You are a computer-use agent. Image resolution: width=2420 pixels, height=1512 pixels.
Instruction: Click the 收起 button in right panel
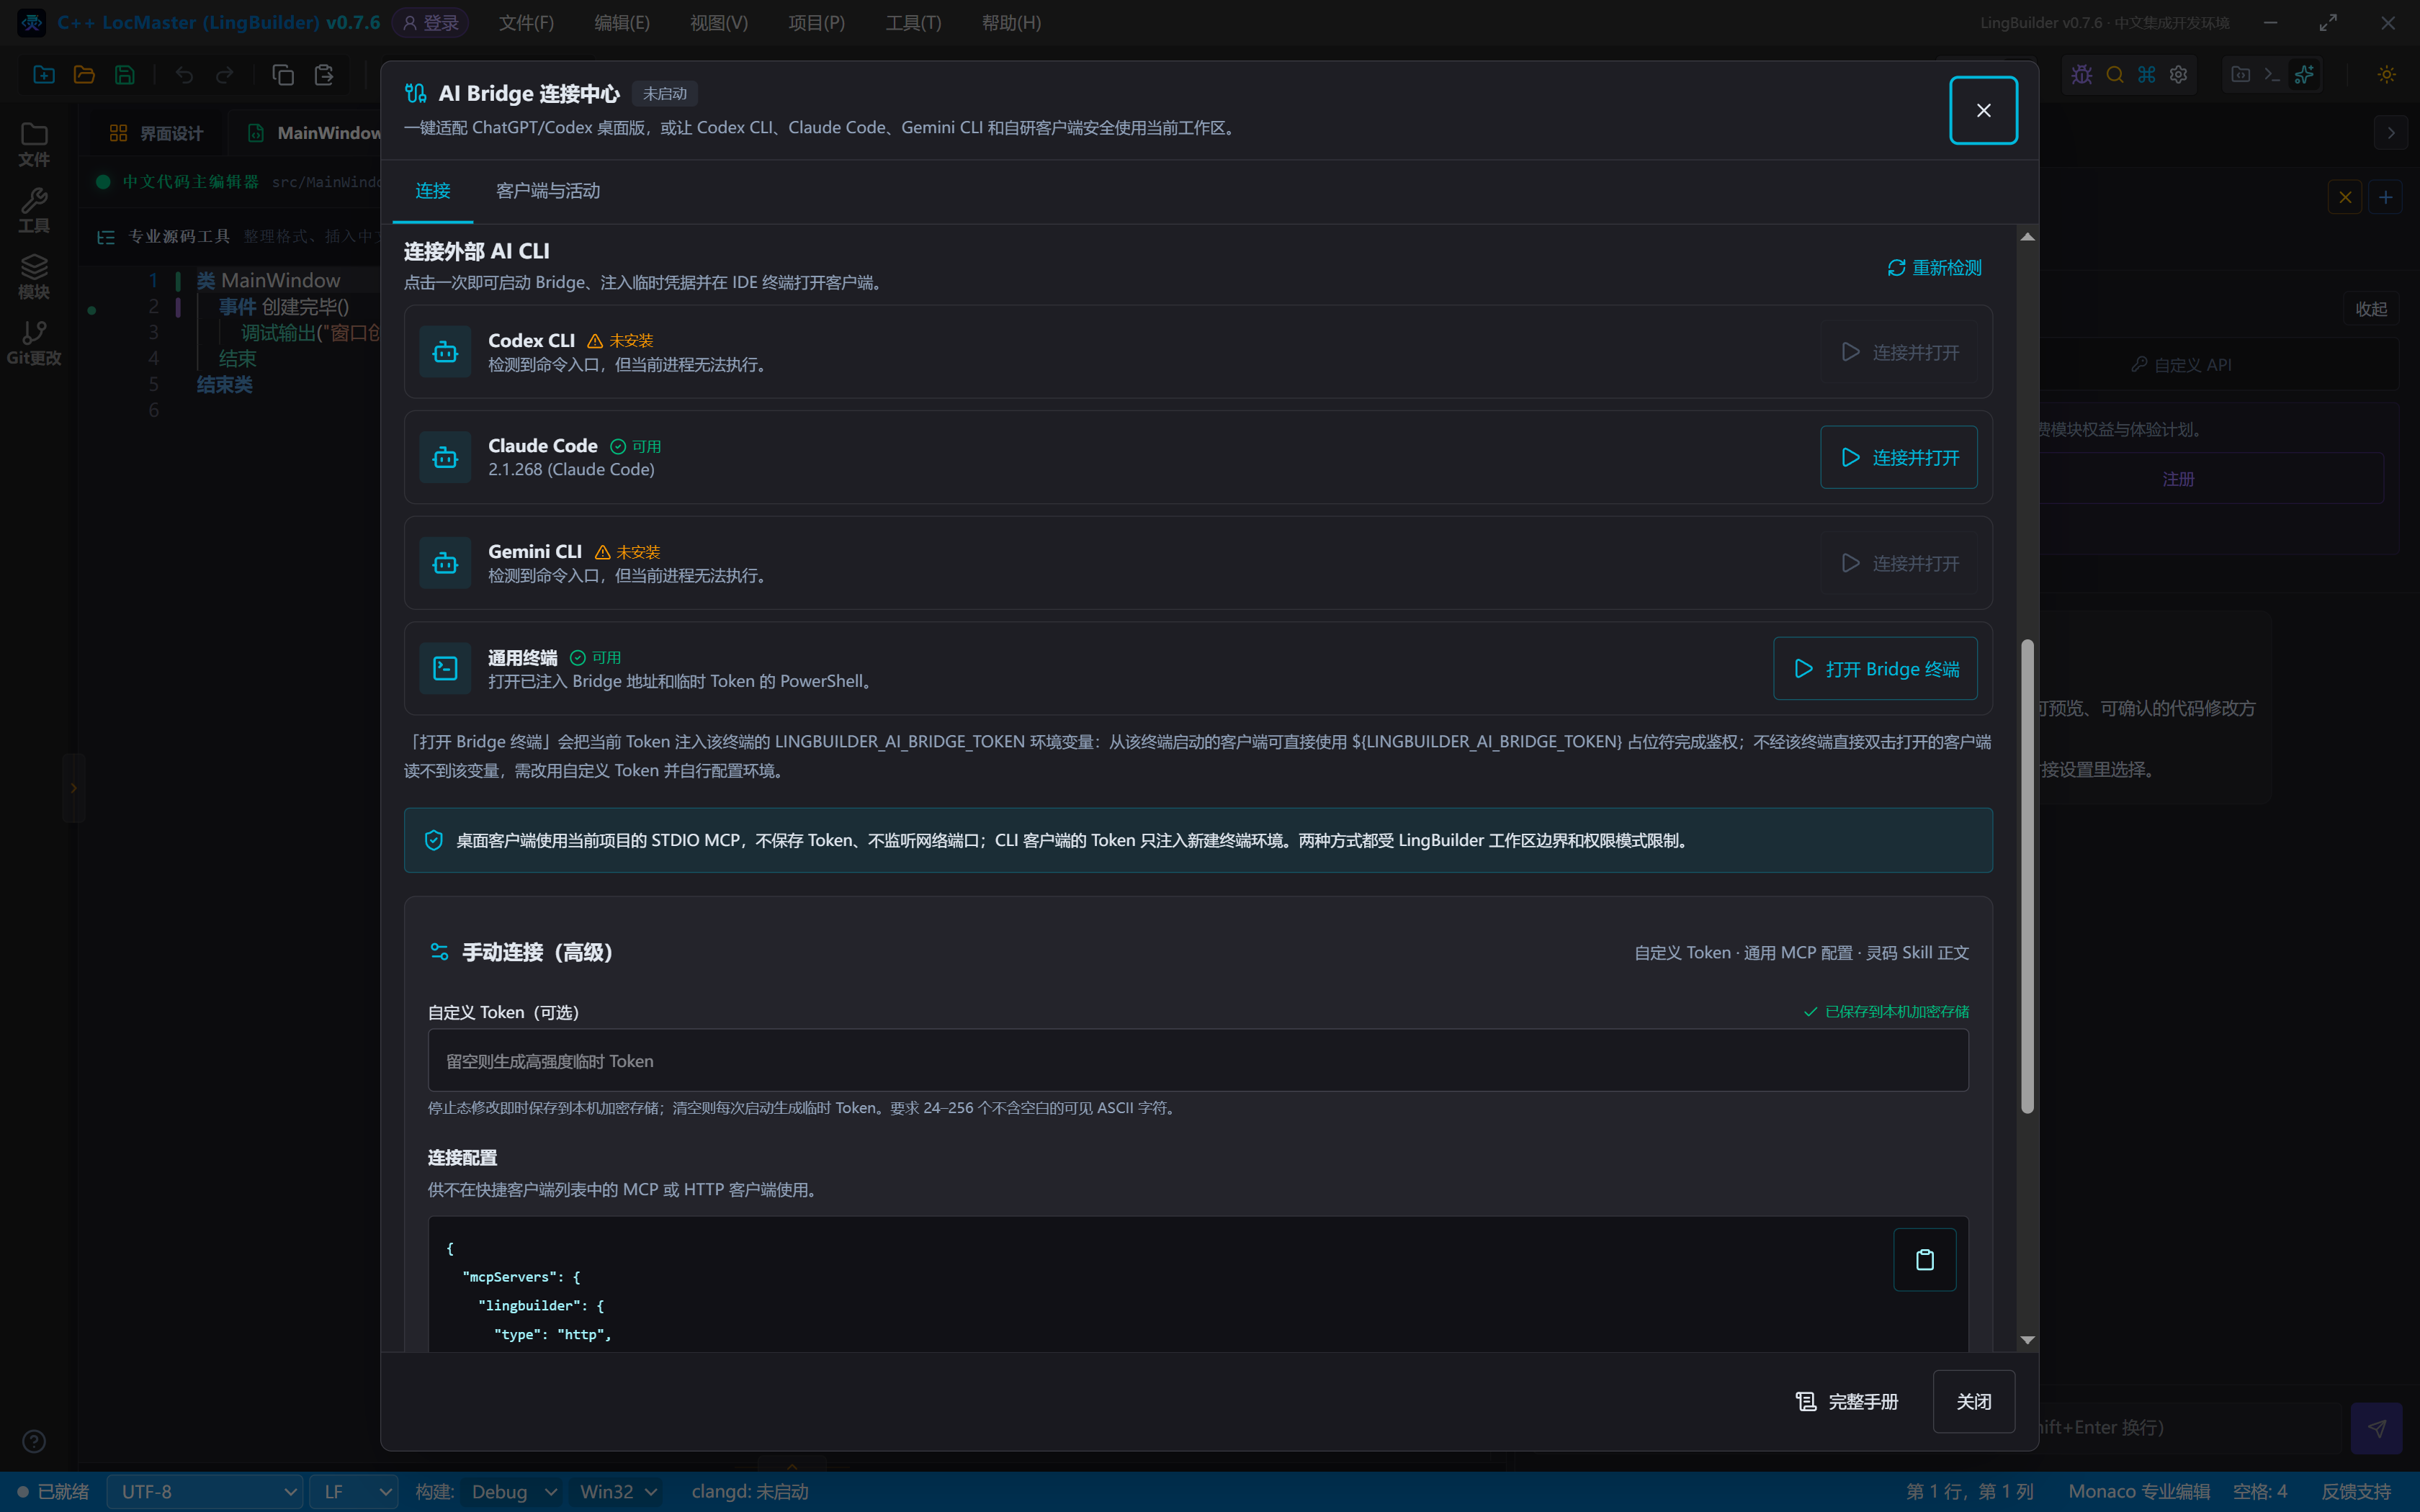click(2371, 309)
